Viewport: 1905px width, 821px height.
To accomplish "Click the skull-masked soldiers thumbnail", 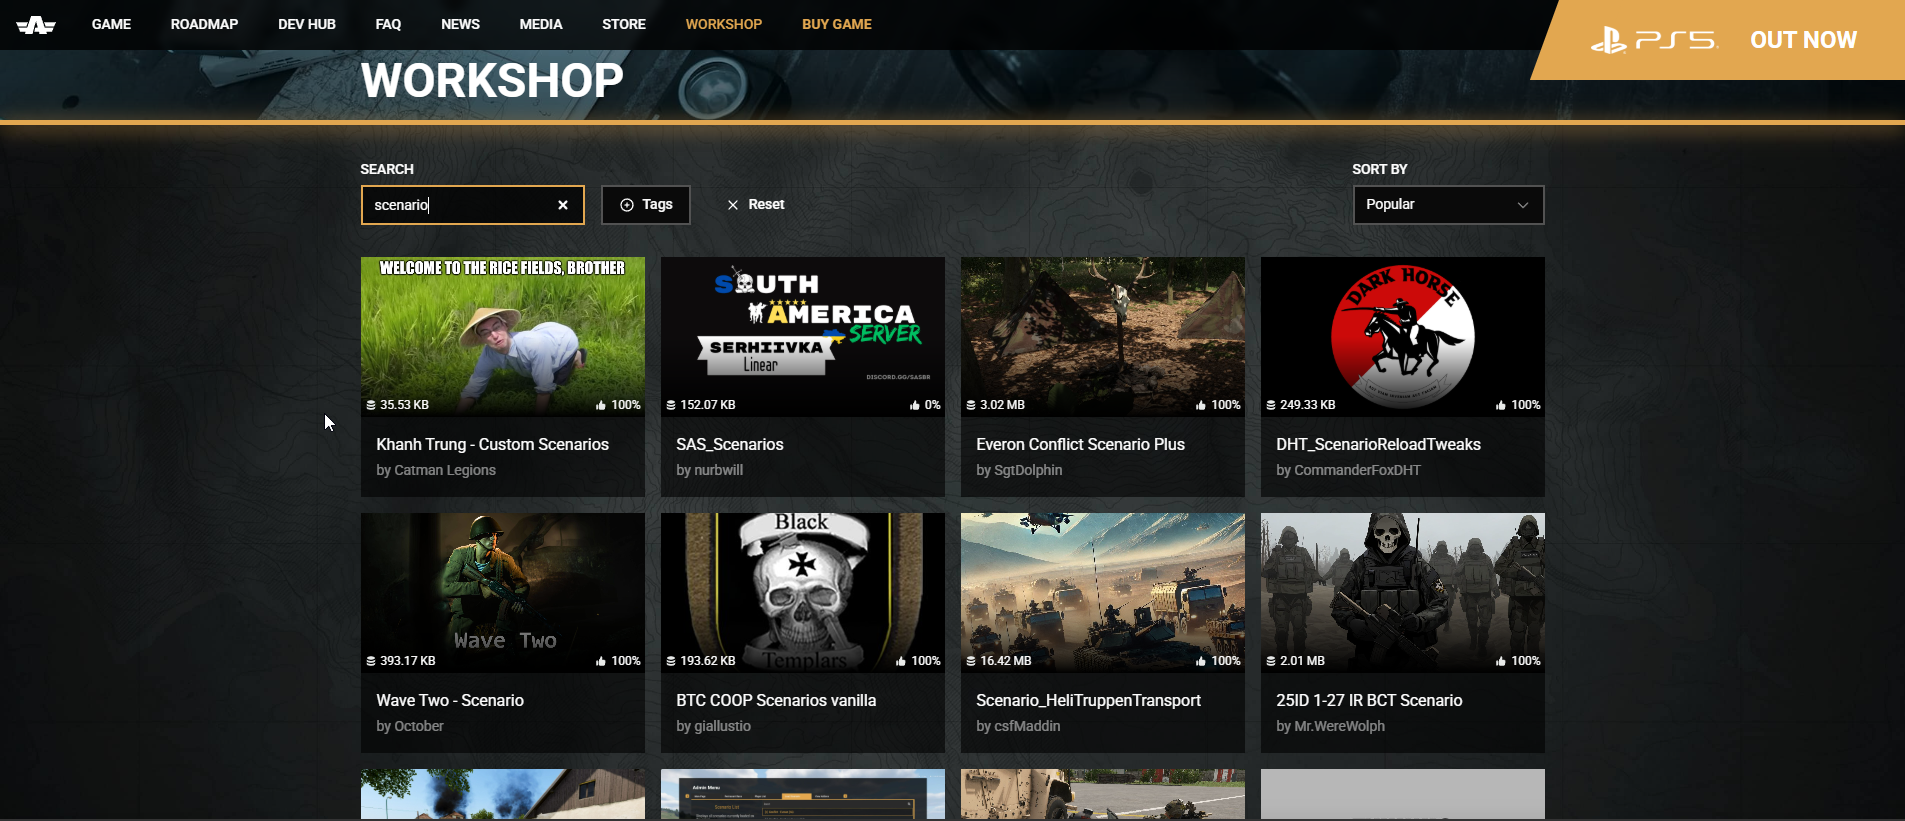I will click(x=1403, y=593).
